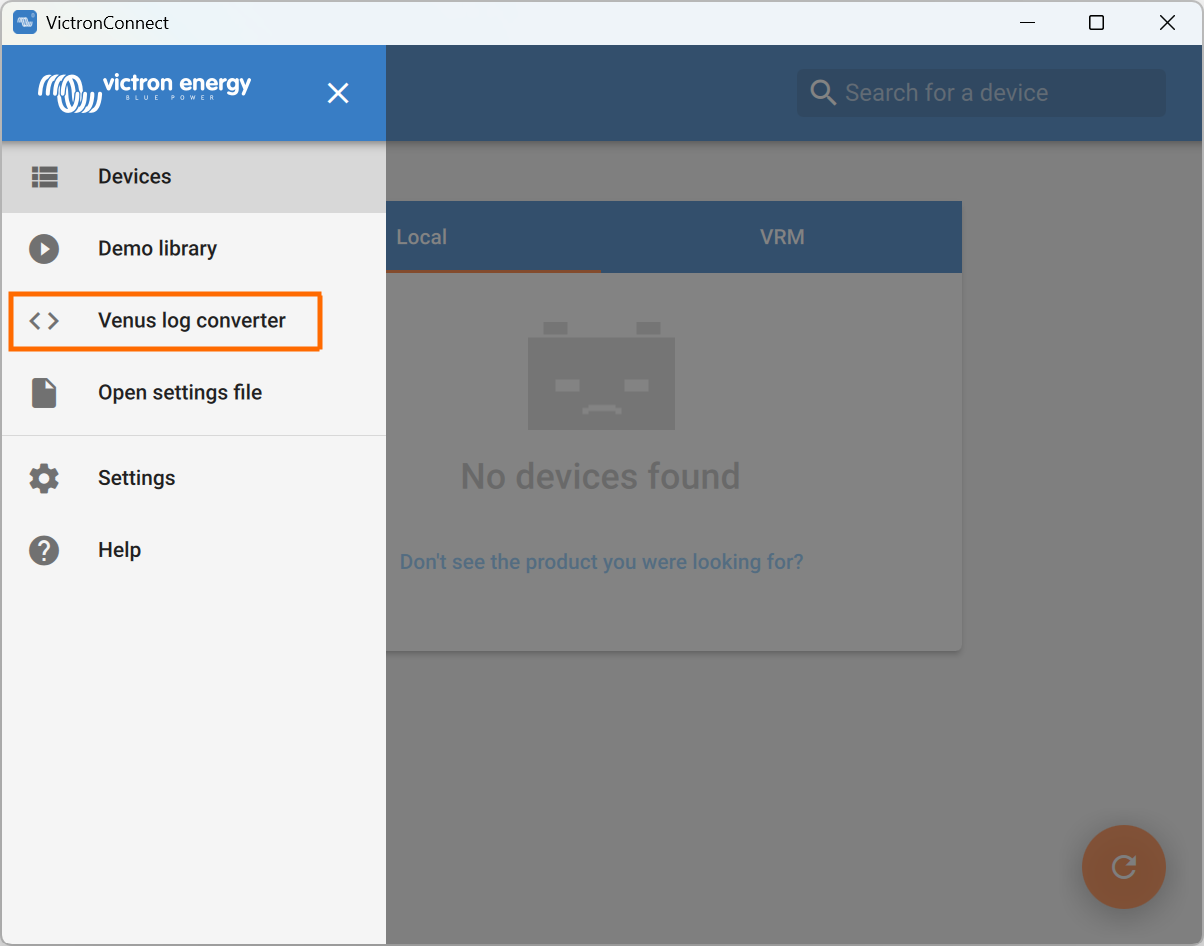The width and height of the screenshot is (1204, 946).
Task: Switch to the Local tab
Action: 422,238
